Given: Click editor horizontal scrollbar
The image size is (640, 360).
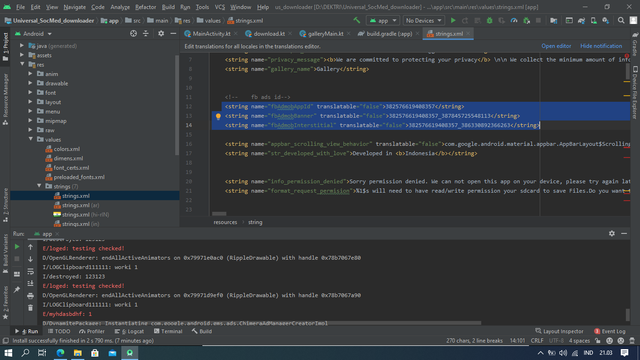Looking at the screenshot, I should click(219, 213).
